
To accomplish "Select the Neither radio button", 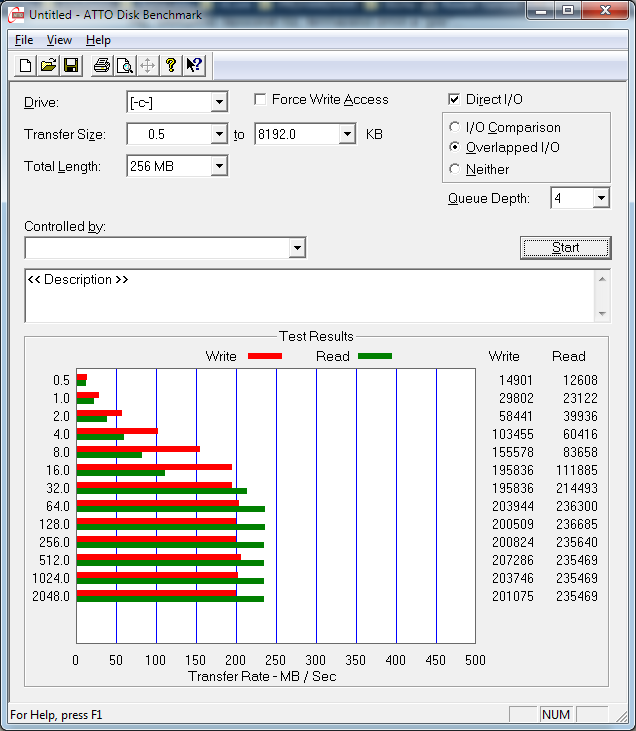I will pos(454,169).
